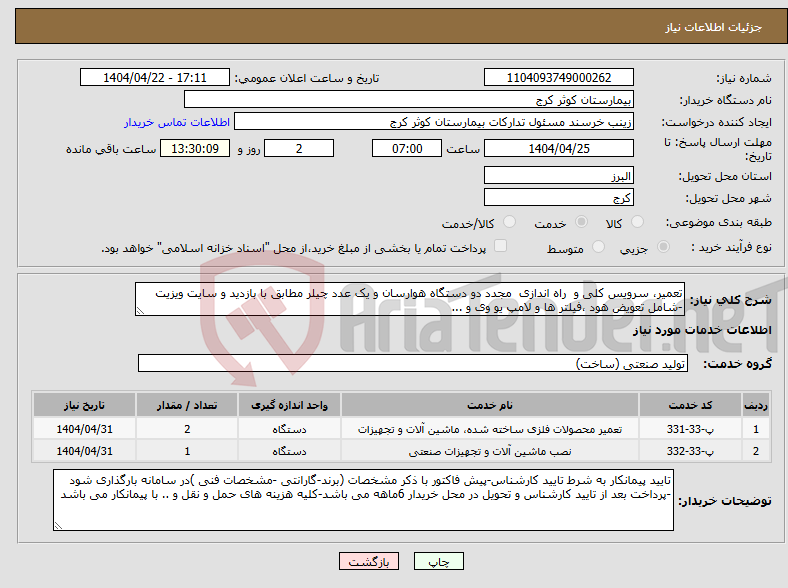Click the نصب ماشین آلات service name cell
Viewport: 788px width, 588px height.
point(490,451)
